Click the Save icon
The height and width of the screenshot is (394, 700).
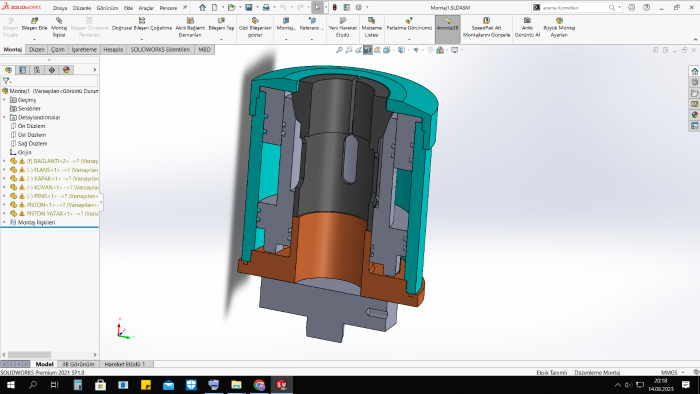(x=249, y=8)
